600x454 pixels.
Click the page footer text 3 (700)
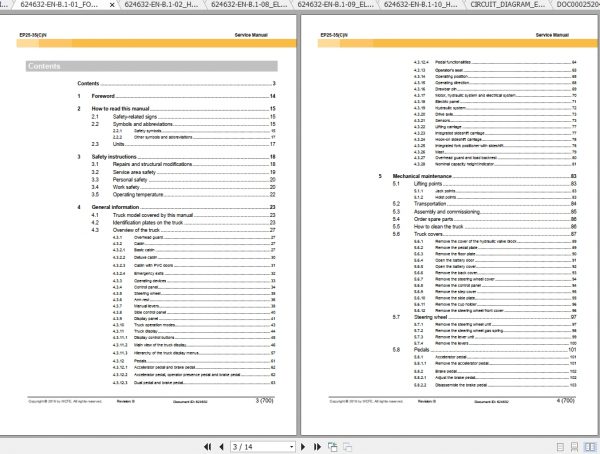click(264, 400)
